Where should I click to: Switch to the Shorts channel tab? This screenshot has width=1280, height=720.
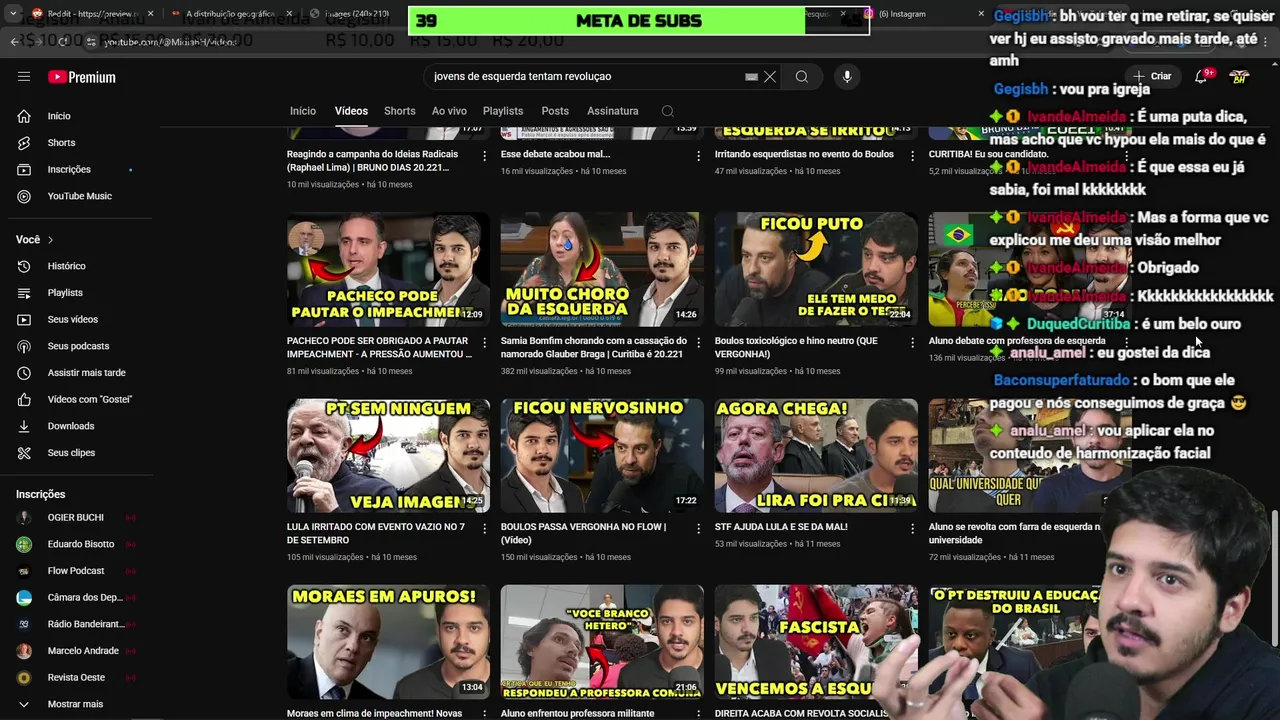coord(399,111)
